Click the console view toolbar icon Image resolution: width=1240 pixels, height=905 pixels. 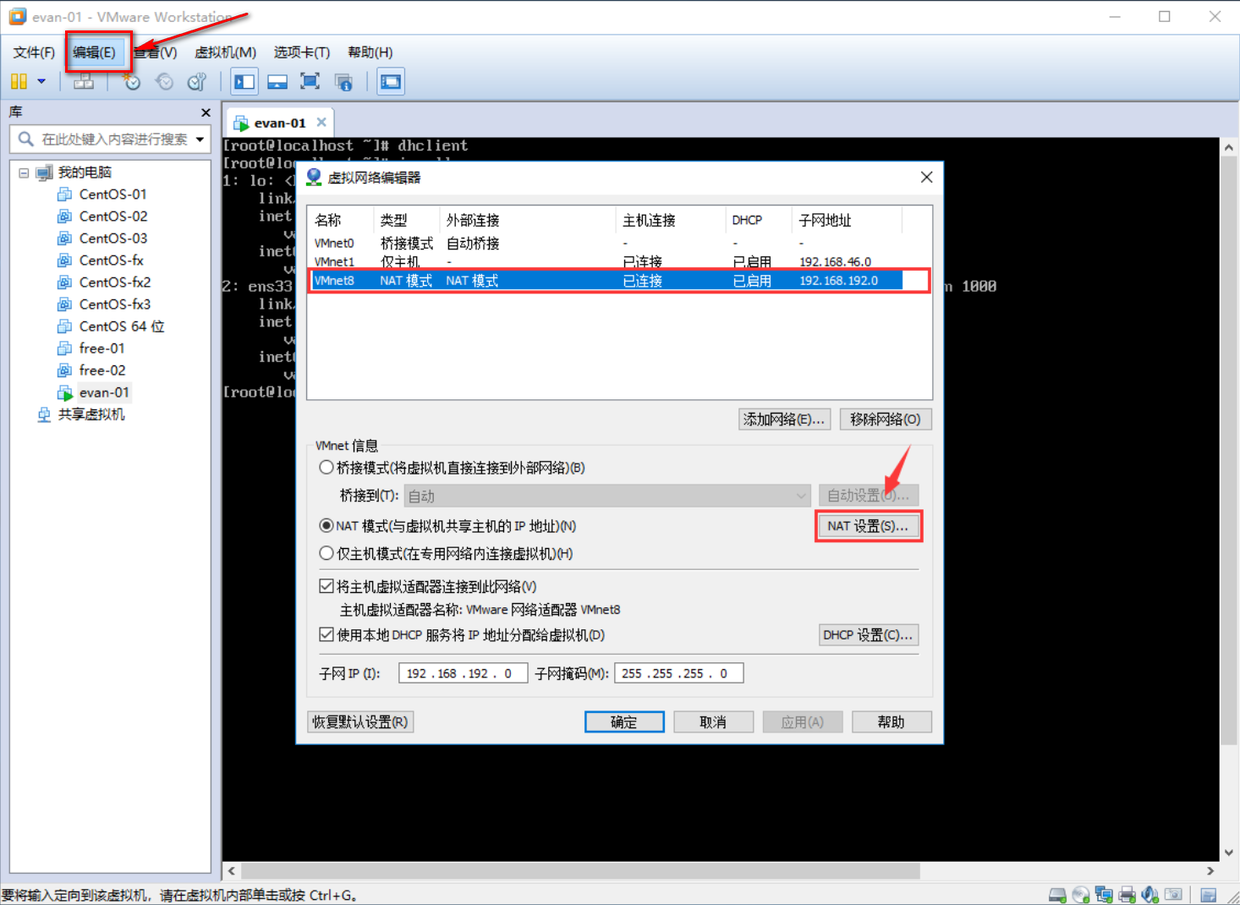(390, 82)
